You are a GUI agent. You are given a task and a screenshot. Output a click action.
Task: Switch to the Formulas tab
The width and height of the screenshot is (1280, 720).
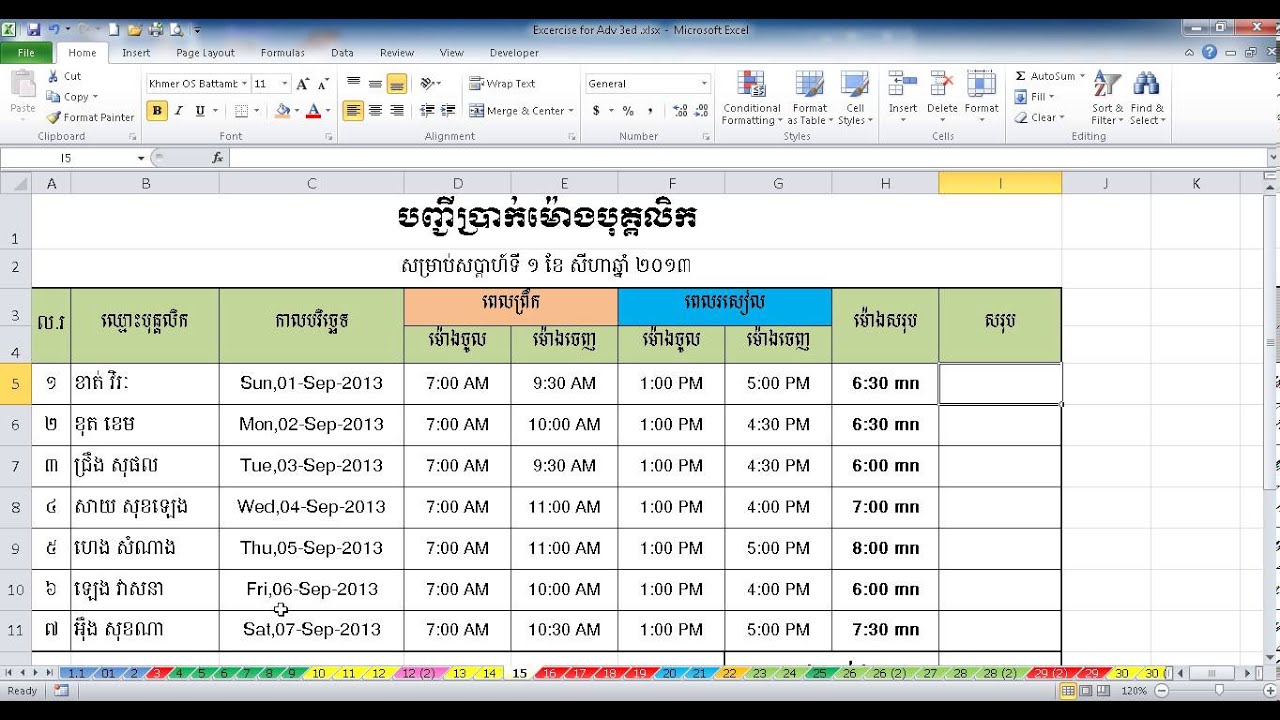pos(282,53)
